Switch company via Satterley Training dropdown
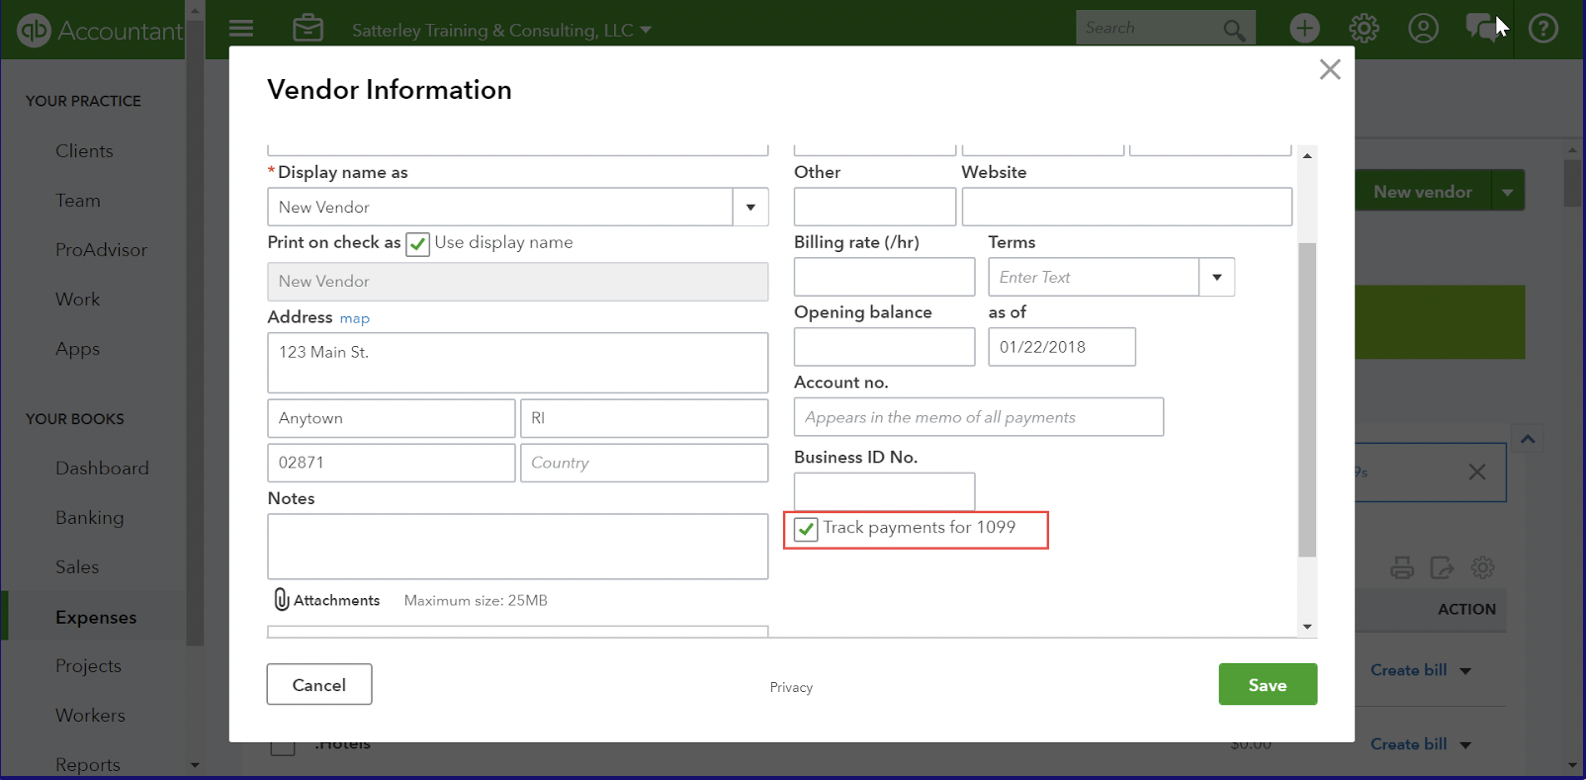 tap(502, 30)
